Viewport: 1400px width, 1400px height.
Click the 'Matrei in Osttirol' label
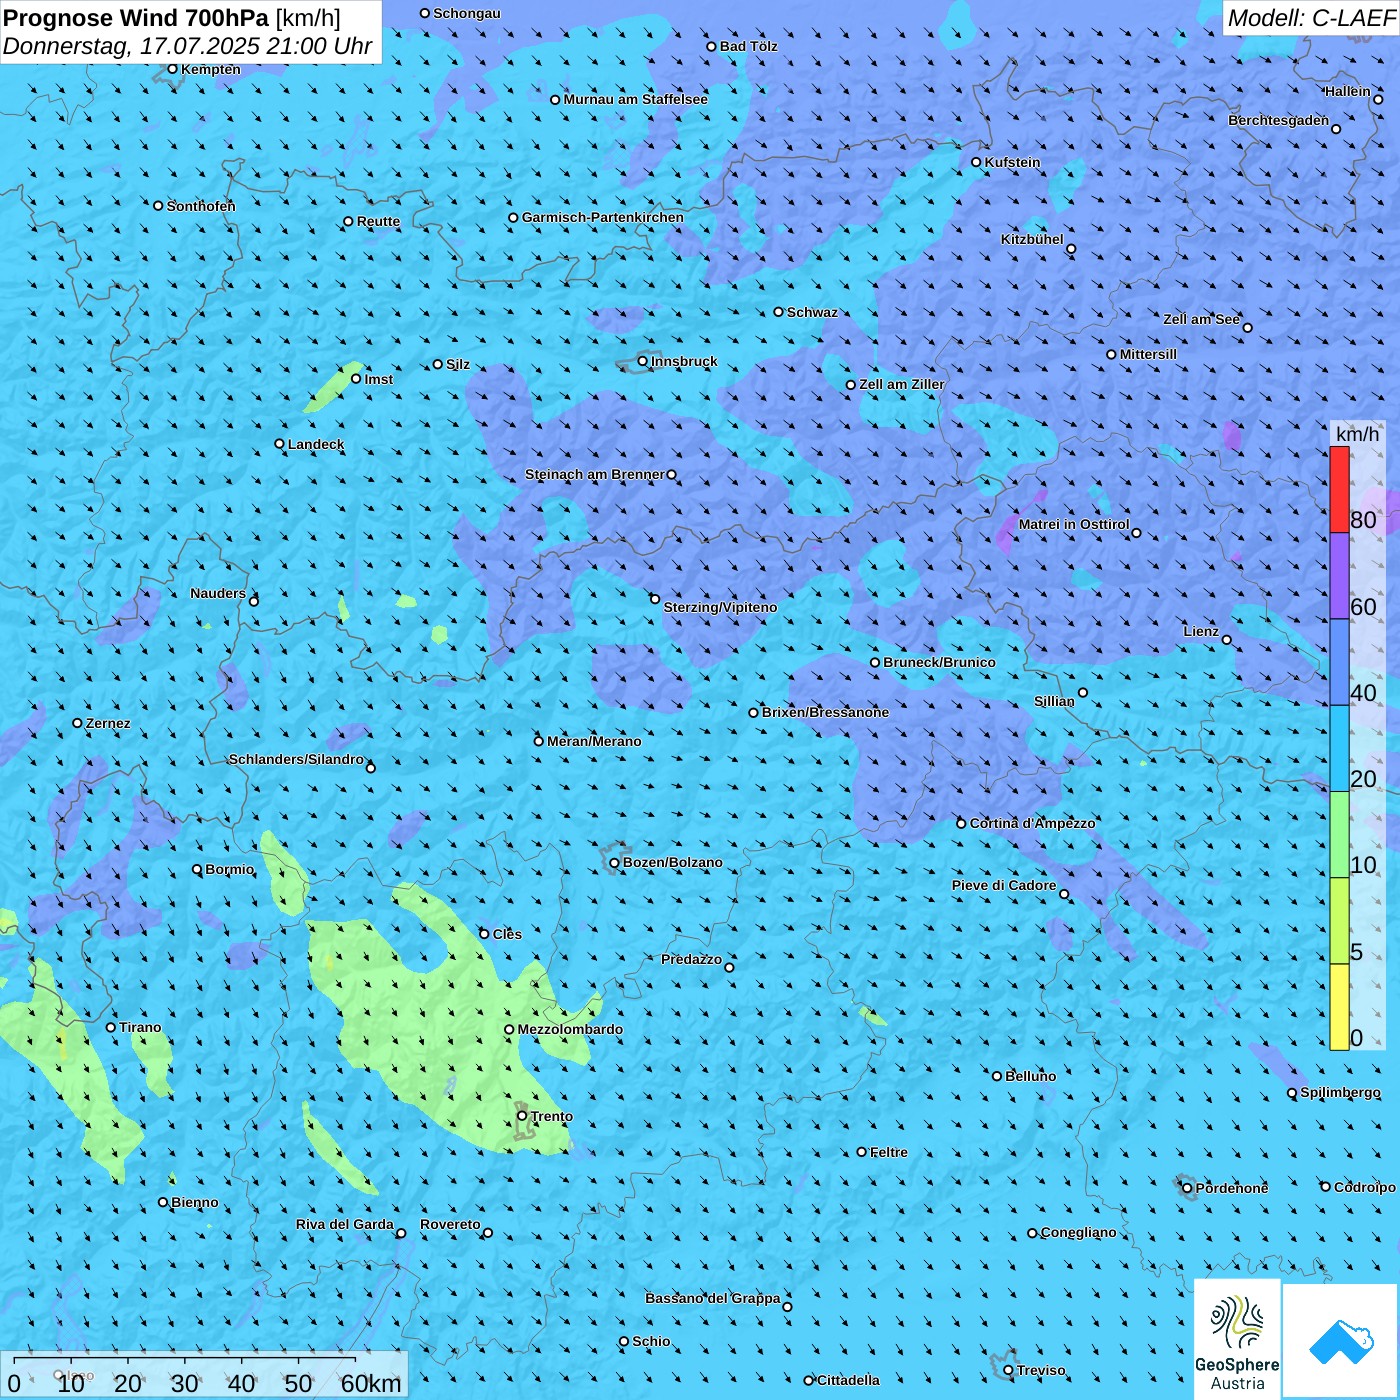[x=1074, y=524]
